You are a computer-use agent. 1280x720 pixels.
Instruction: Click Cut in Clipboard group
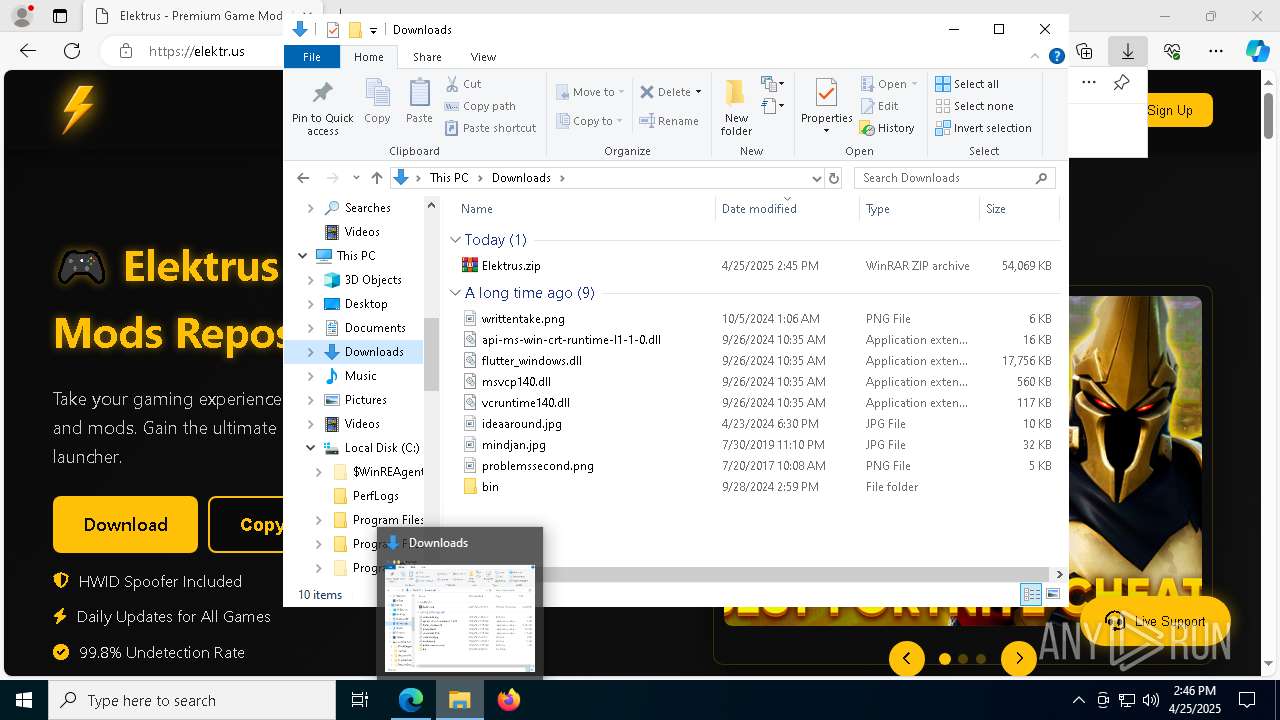click(463, 84)
